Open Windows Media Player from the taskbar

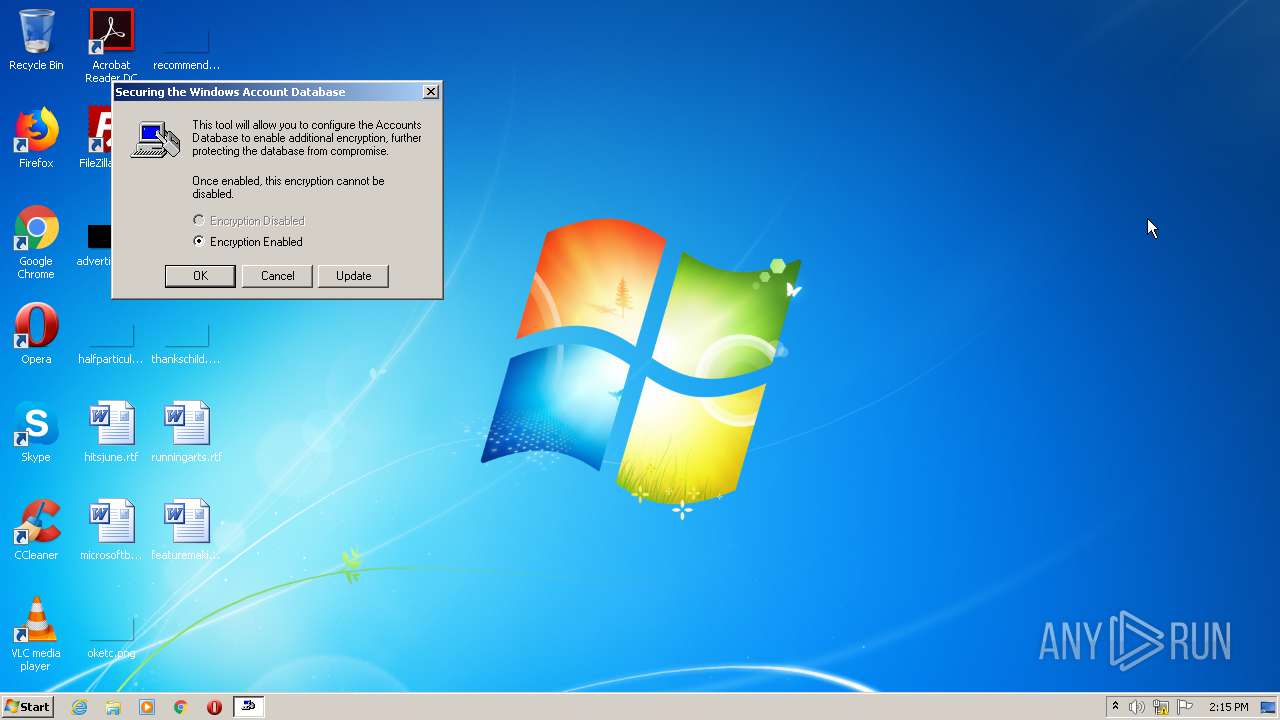(x=147, y=707)
